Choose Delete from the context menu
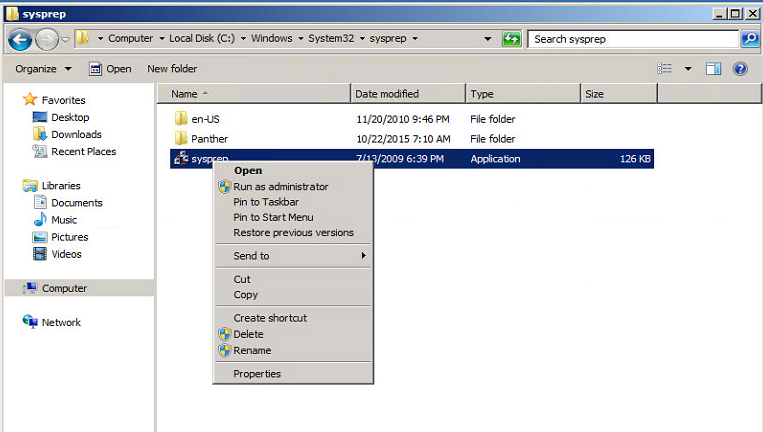 tap(293, 334)
